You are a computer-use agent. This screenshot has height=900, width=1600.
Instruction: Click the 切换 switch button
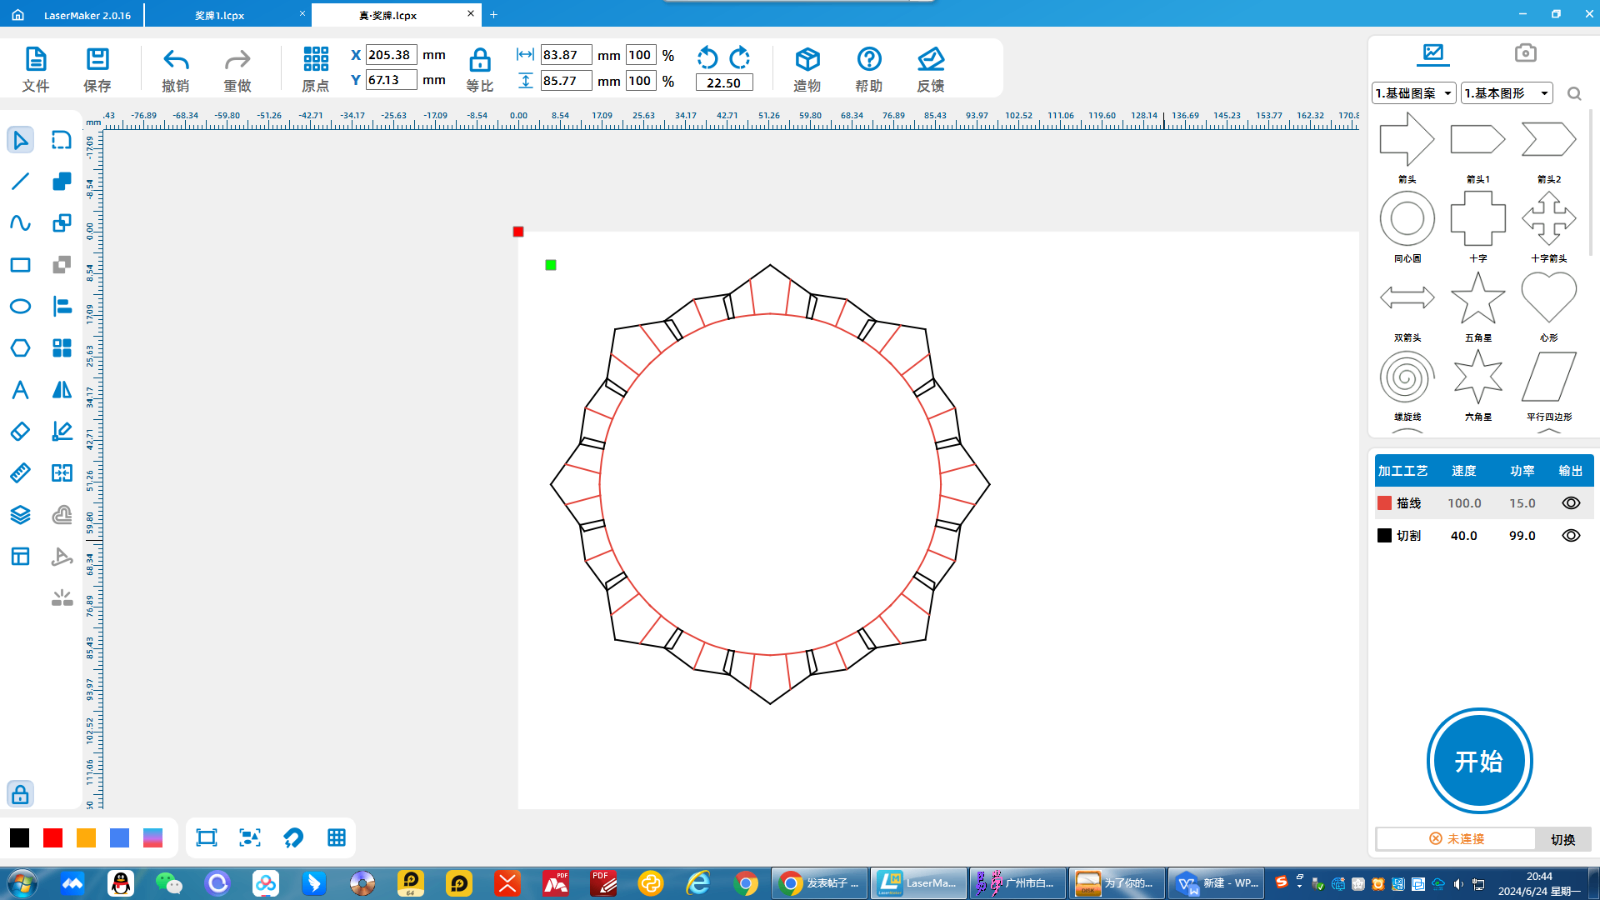[x=1562, y=839]
